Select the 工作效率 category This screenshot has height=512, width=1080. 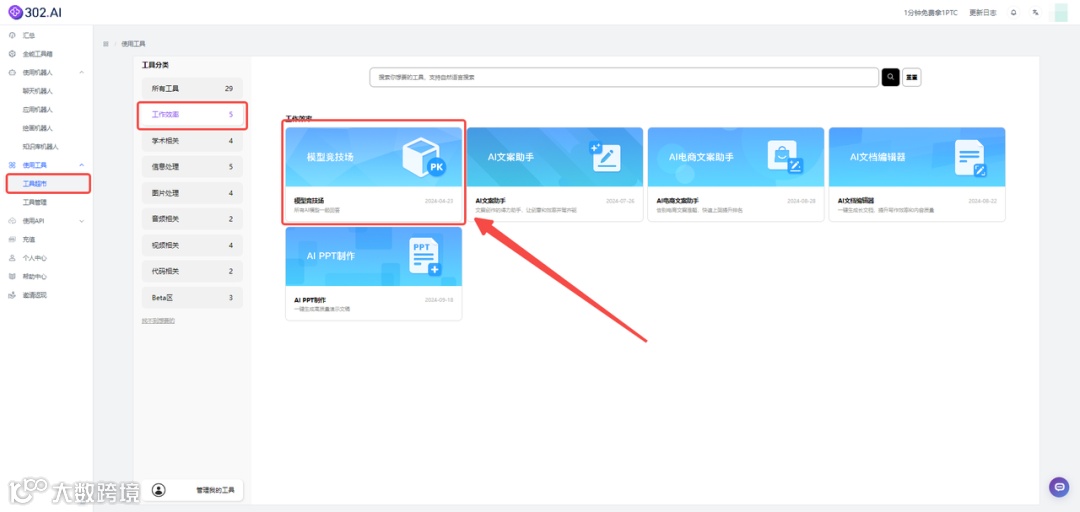pos(192,114)
